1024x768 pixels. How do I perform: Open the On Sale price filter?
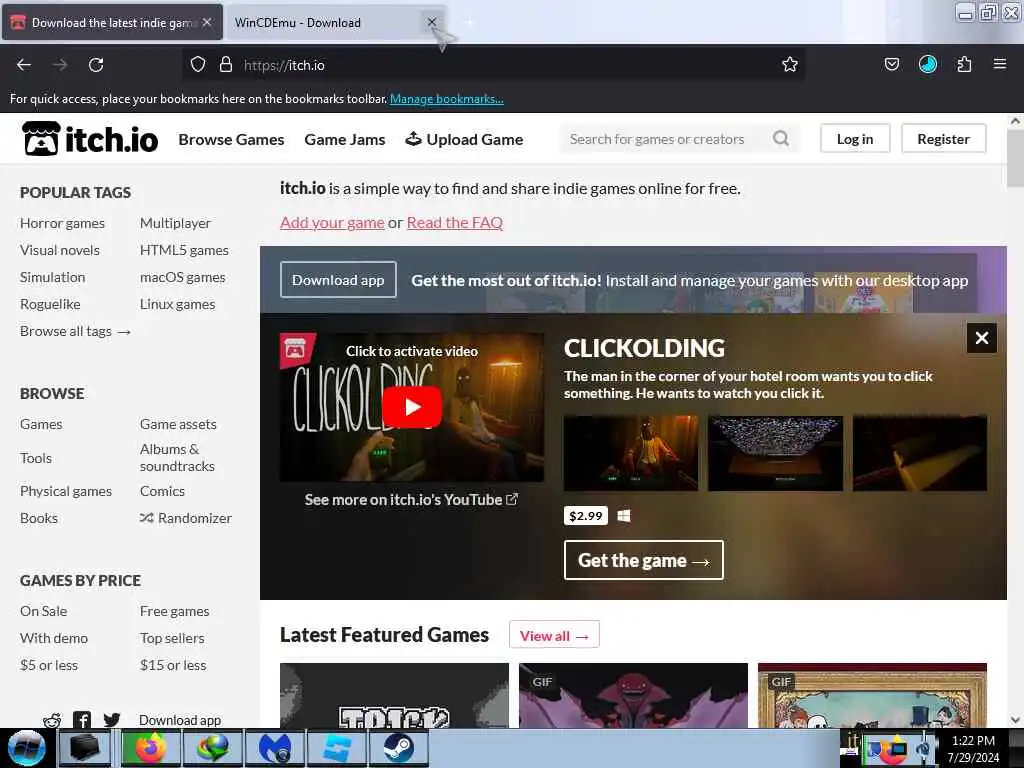(x=44, y=611)
